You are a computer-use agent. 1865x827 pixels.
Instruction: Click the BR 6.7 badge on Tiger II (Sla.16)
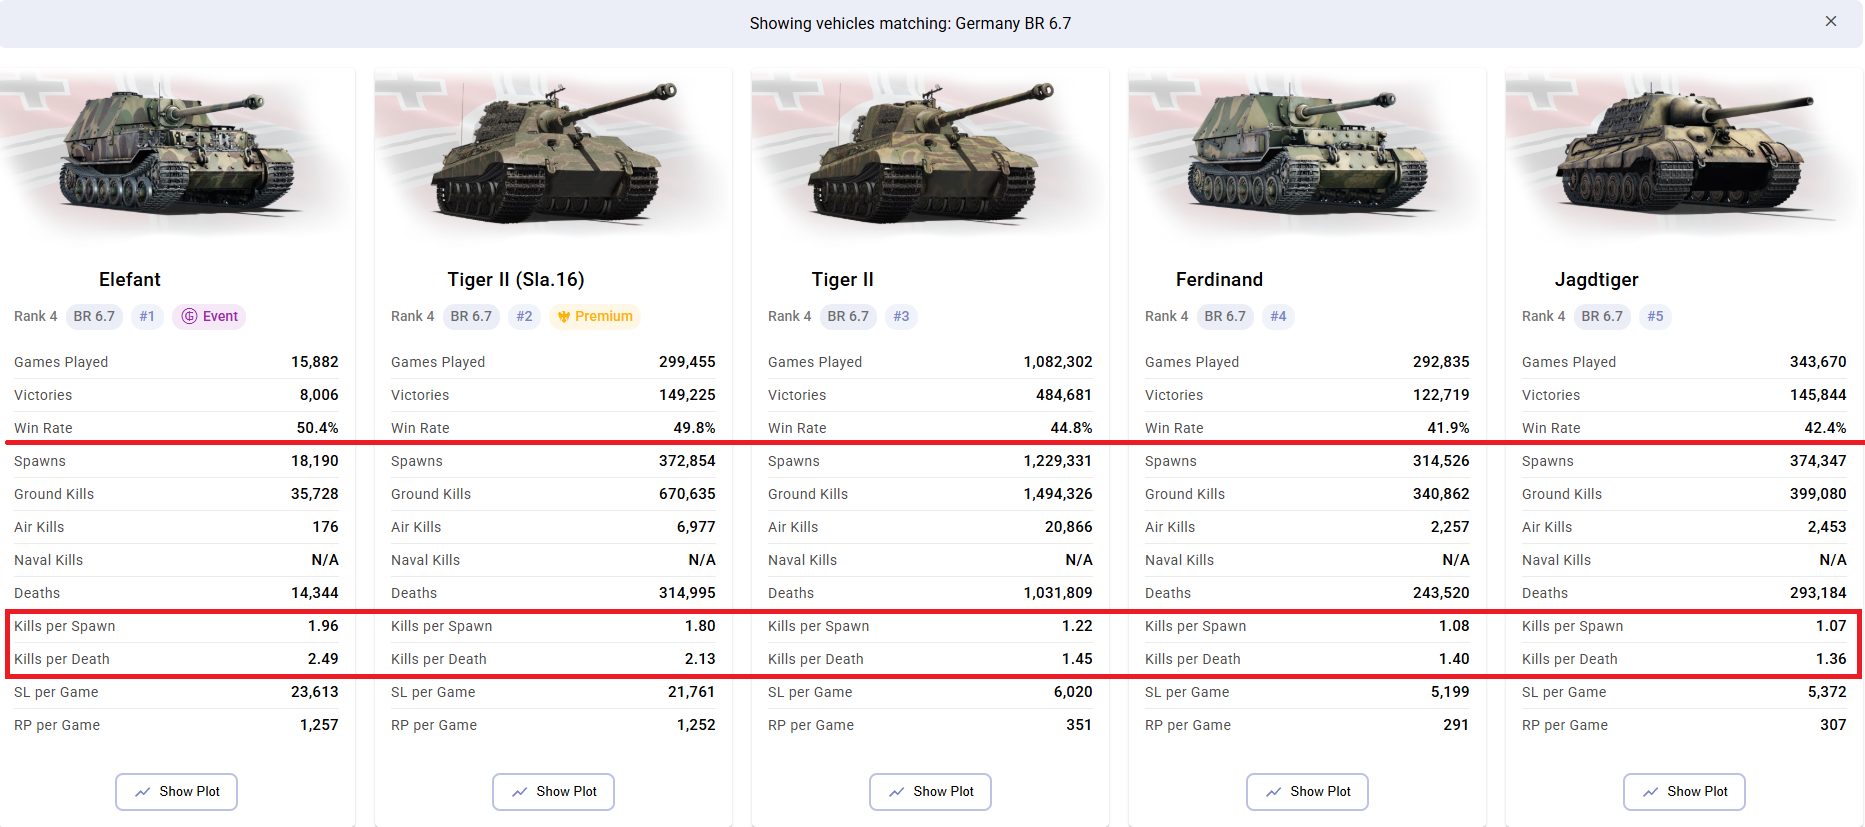tap(471, 316)
